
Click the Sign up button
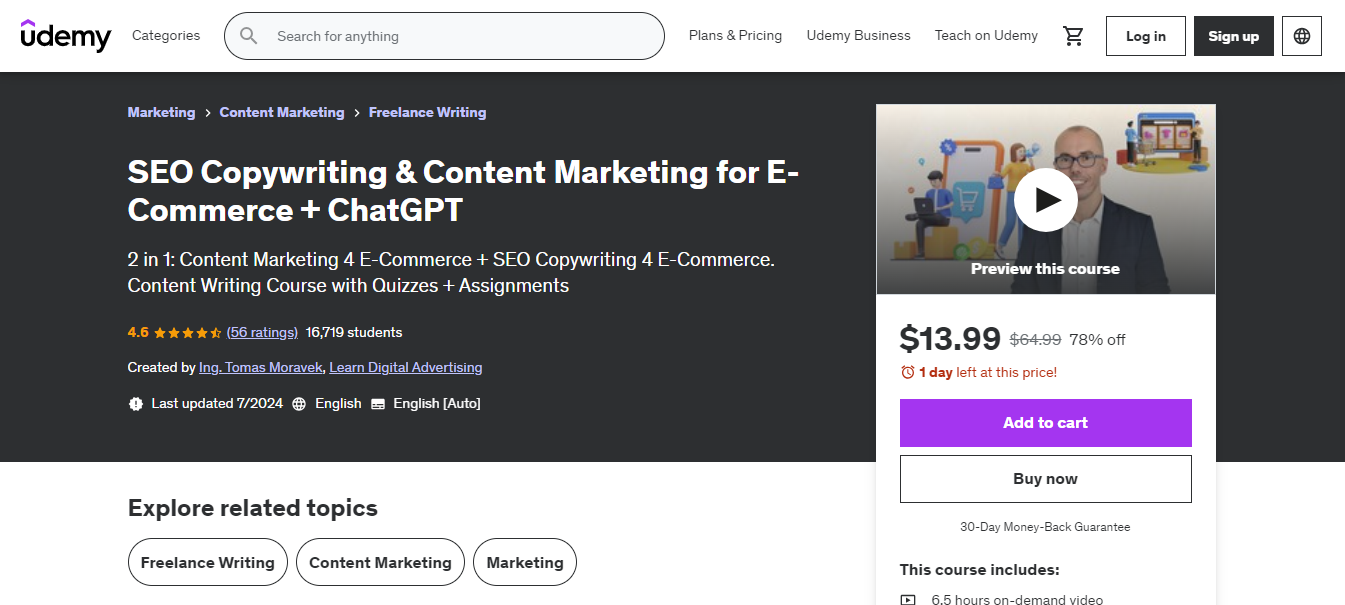pyautogui.click(x=1234, y=36)
